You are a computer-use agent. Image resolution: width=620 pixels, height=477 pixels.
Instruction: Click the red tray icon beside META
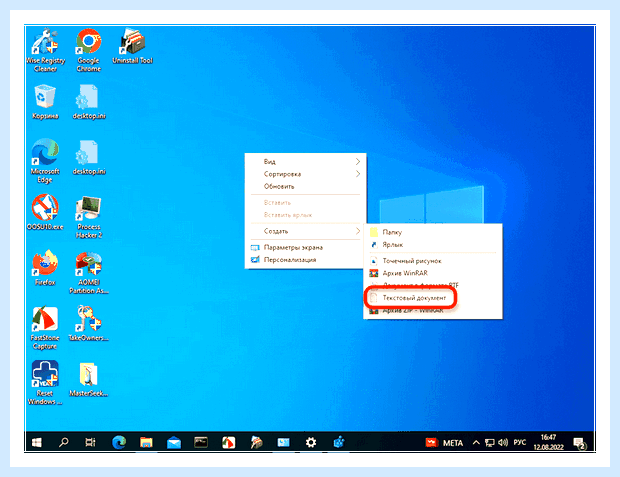point(431,443)
